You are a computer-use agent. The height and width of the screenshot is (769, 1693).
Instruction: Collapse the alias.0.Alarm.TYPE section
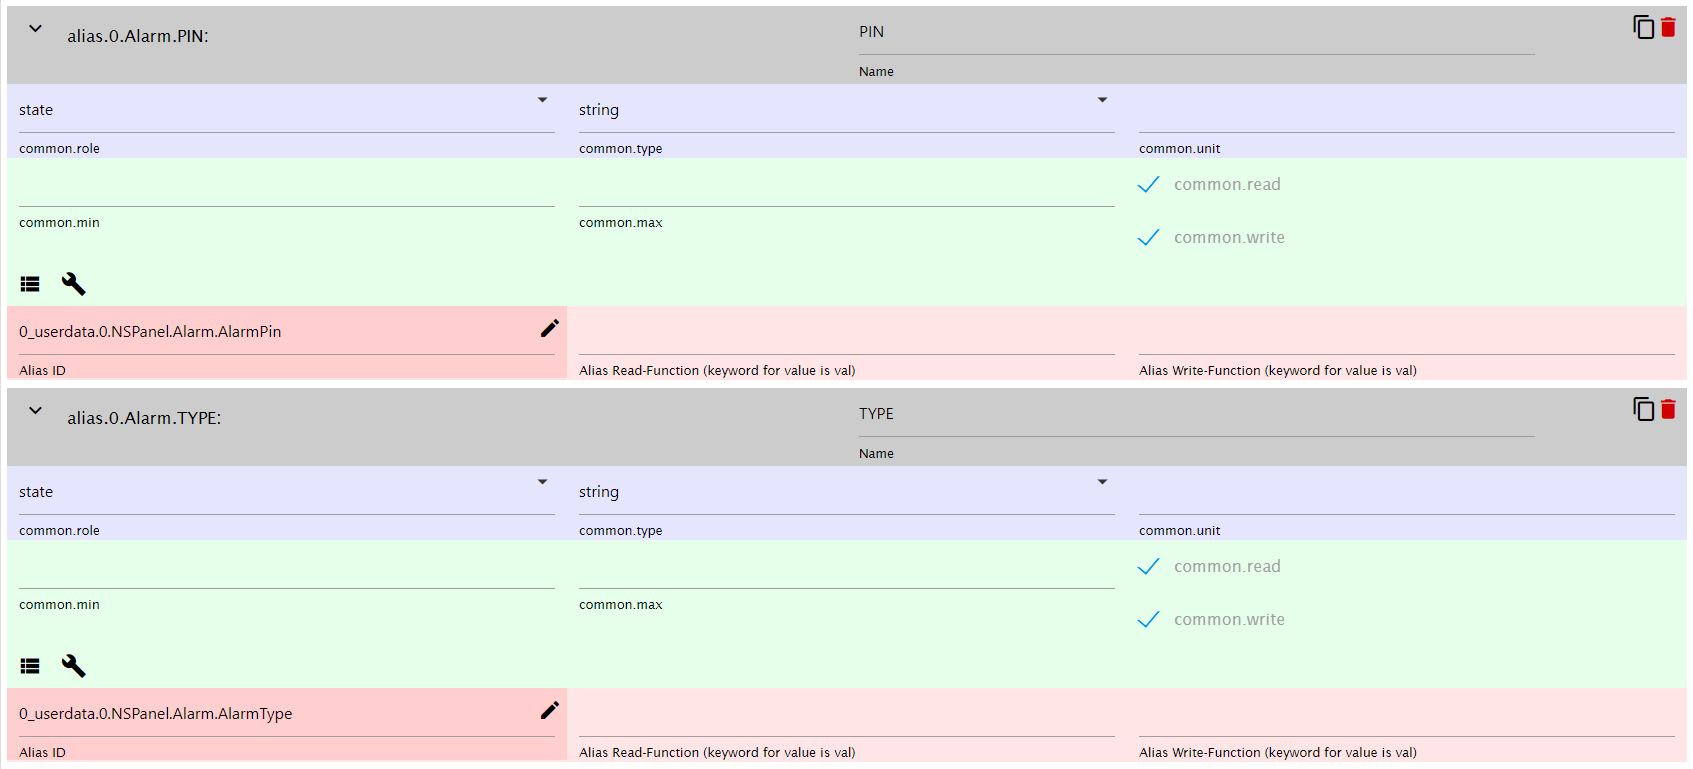35,411
